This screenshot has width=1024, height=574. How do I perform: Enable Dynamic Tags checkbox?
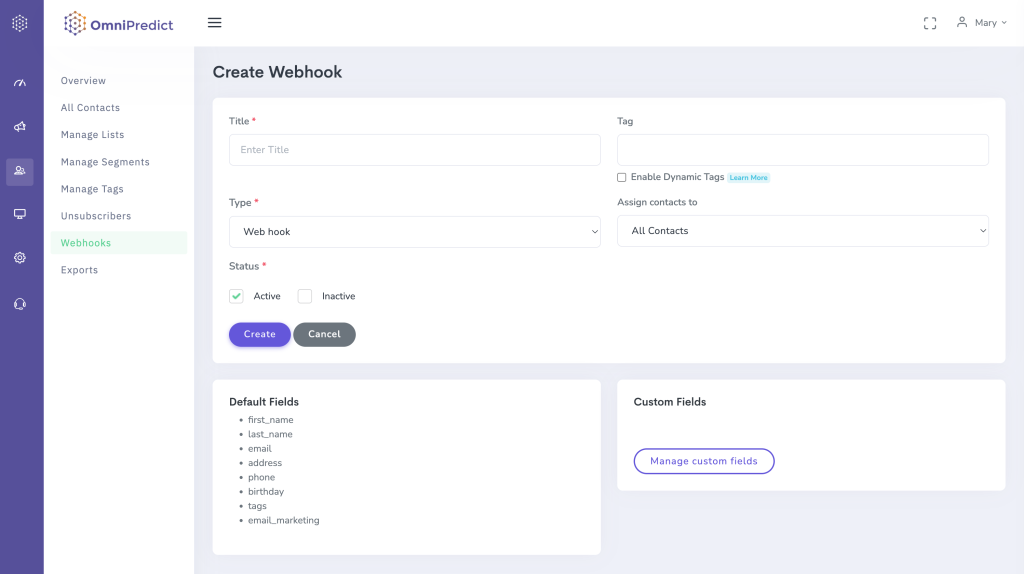point(622,178)
